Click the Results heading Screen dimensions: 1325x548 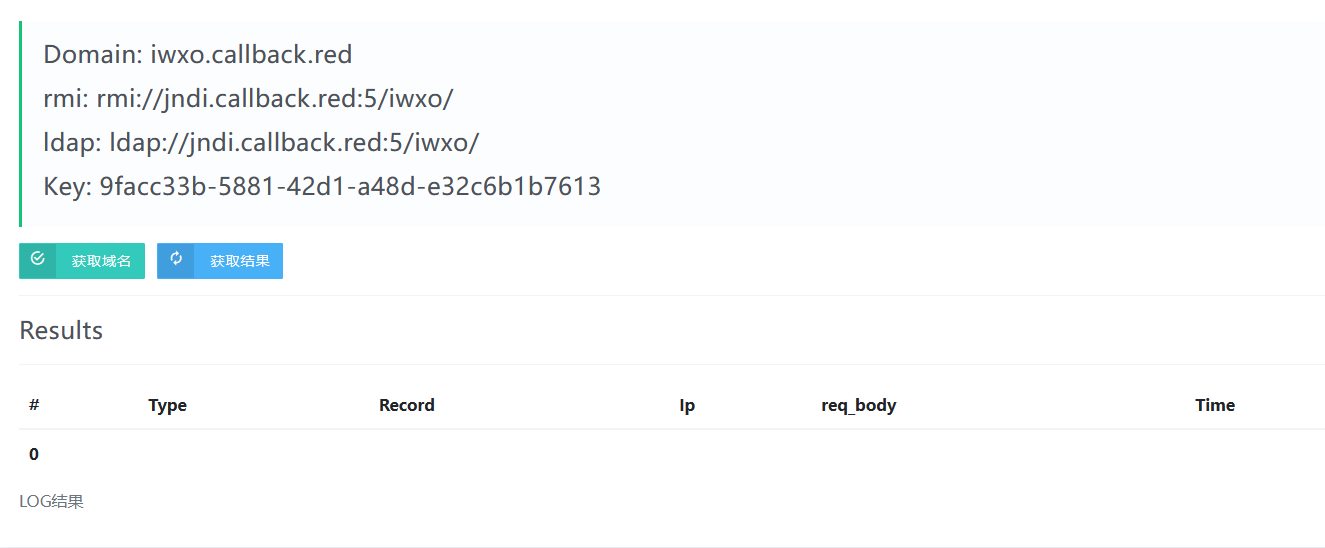click(x=61, y=330)
